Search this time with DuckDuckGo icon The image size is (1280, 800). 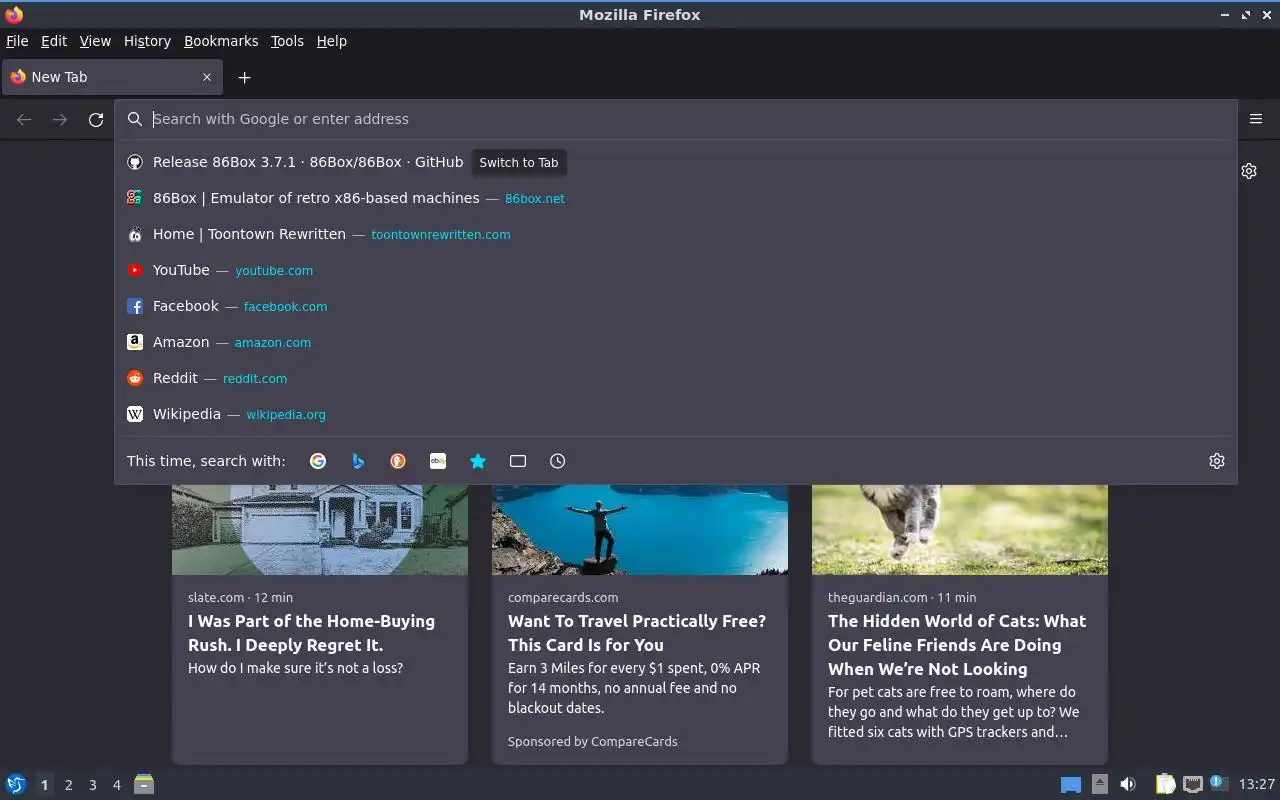tap(398, 461)
